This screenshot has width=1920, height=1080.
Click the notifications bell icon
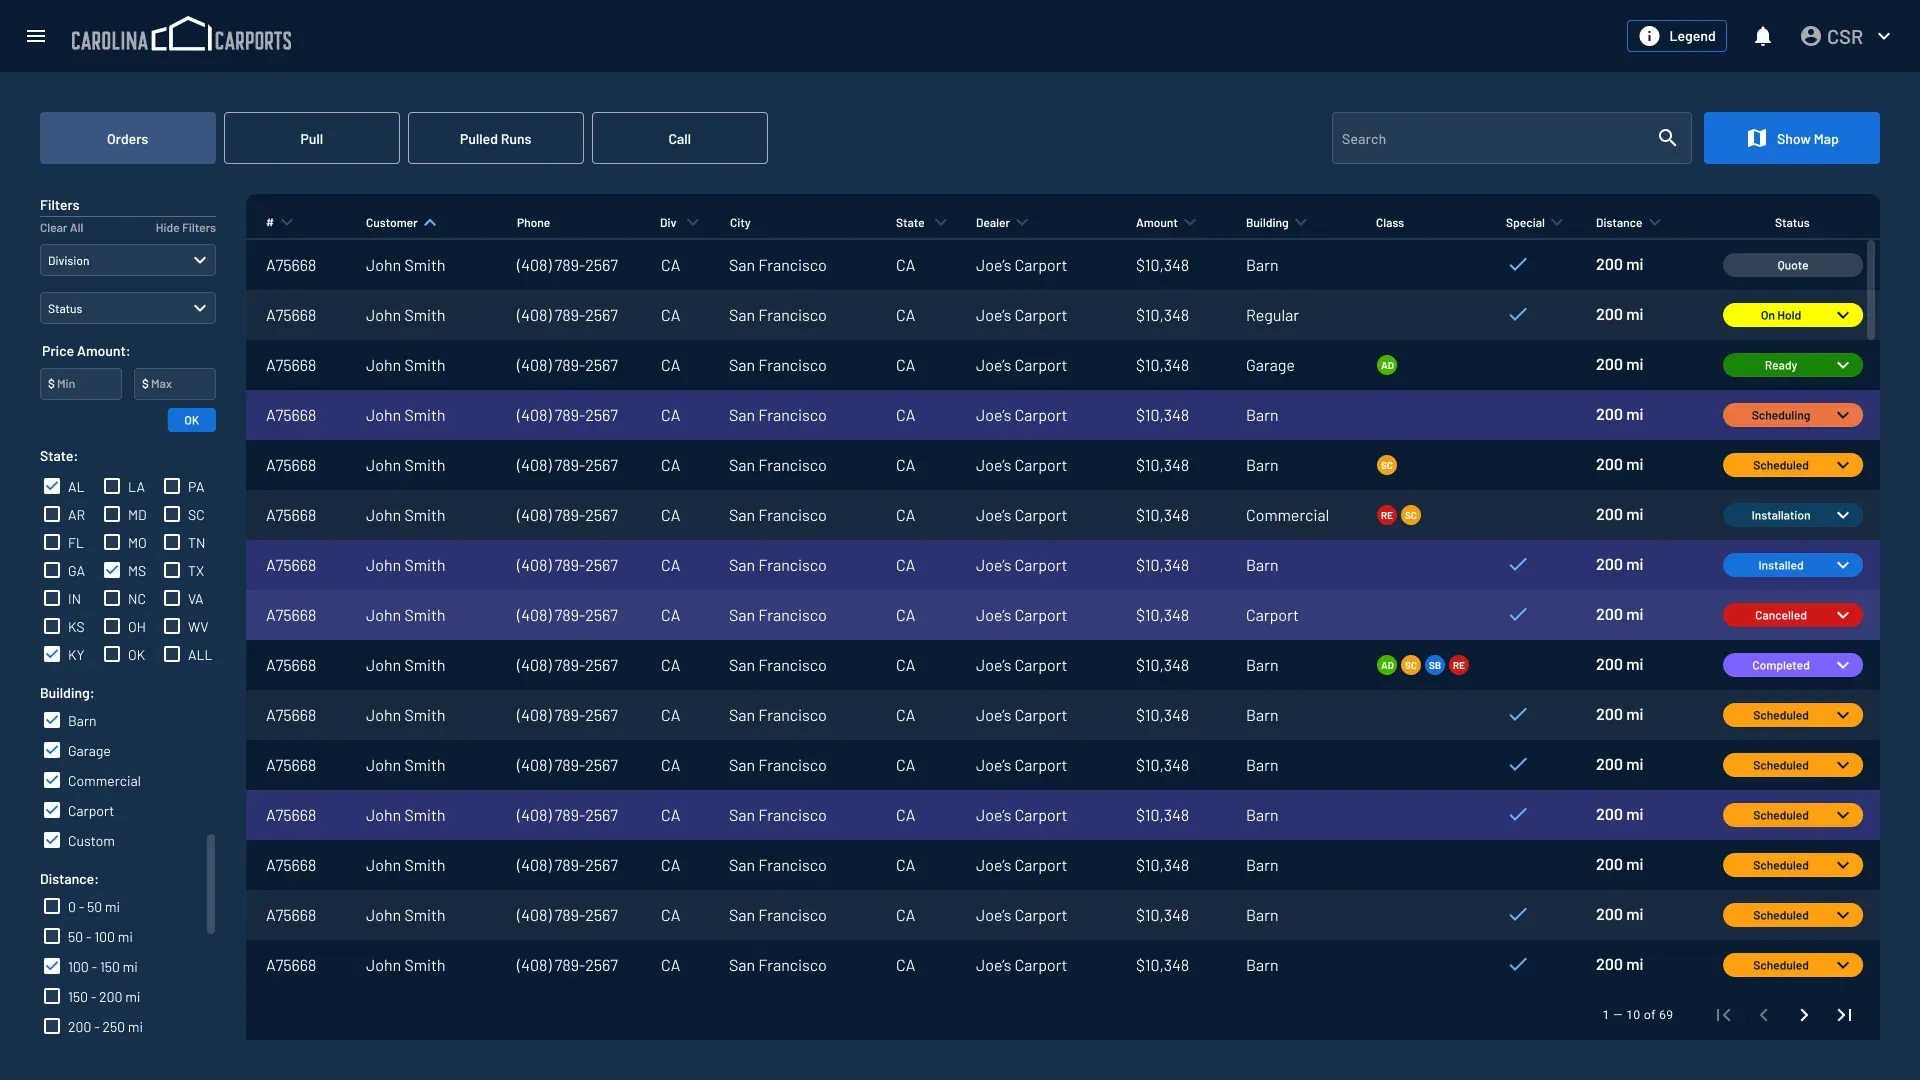[x=1763, y=36]
